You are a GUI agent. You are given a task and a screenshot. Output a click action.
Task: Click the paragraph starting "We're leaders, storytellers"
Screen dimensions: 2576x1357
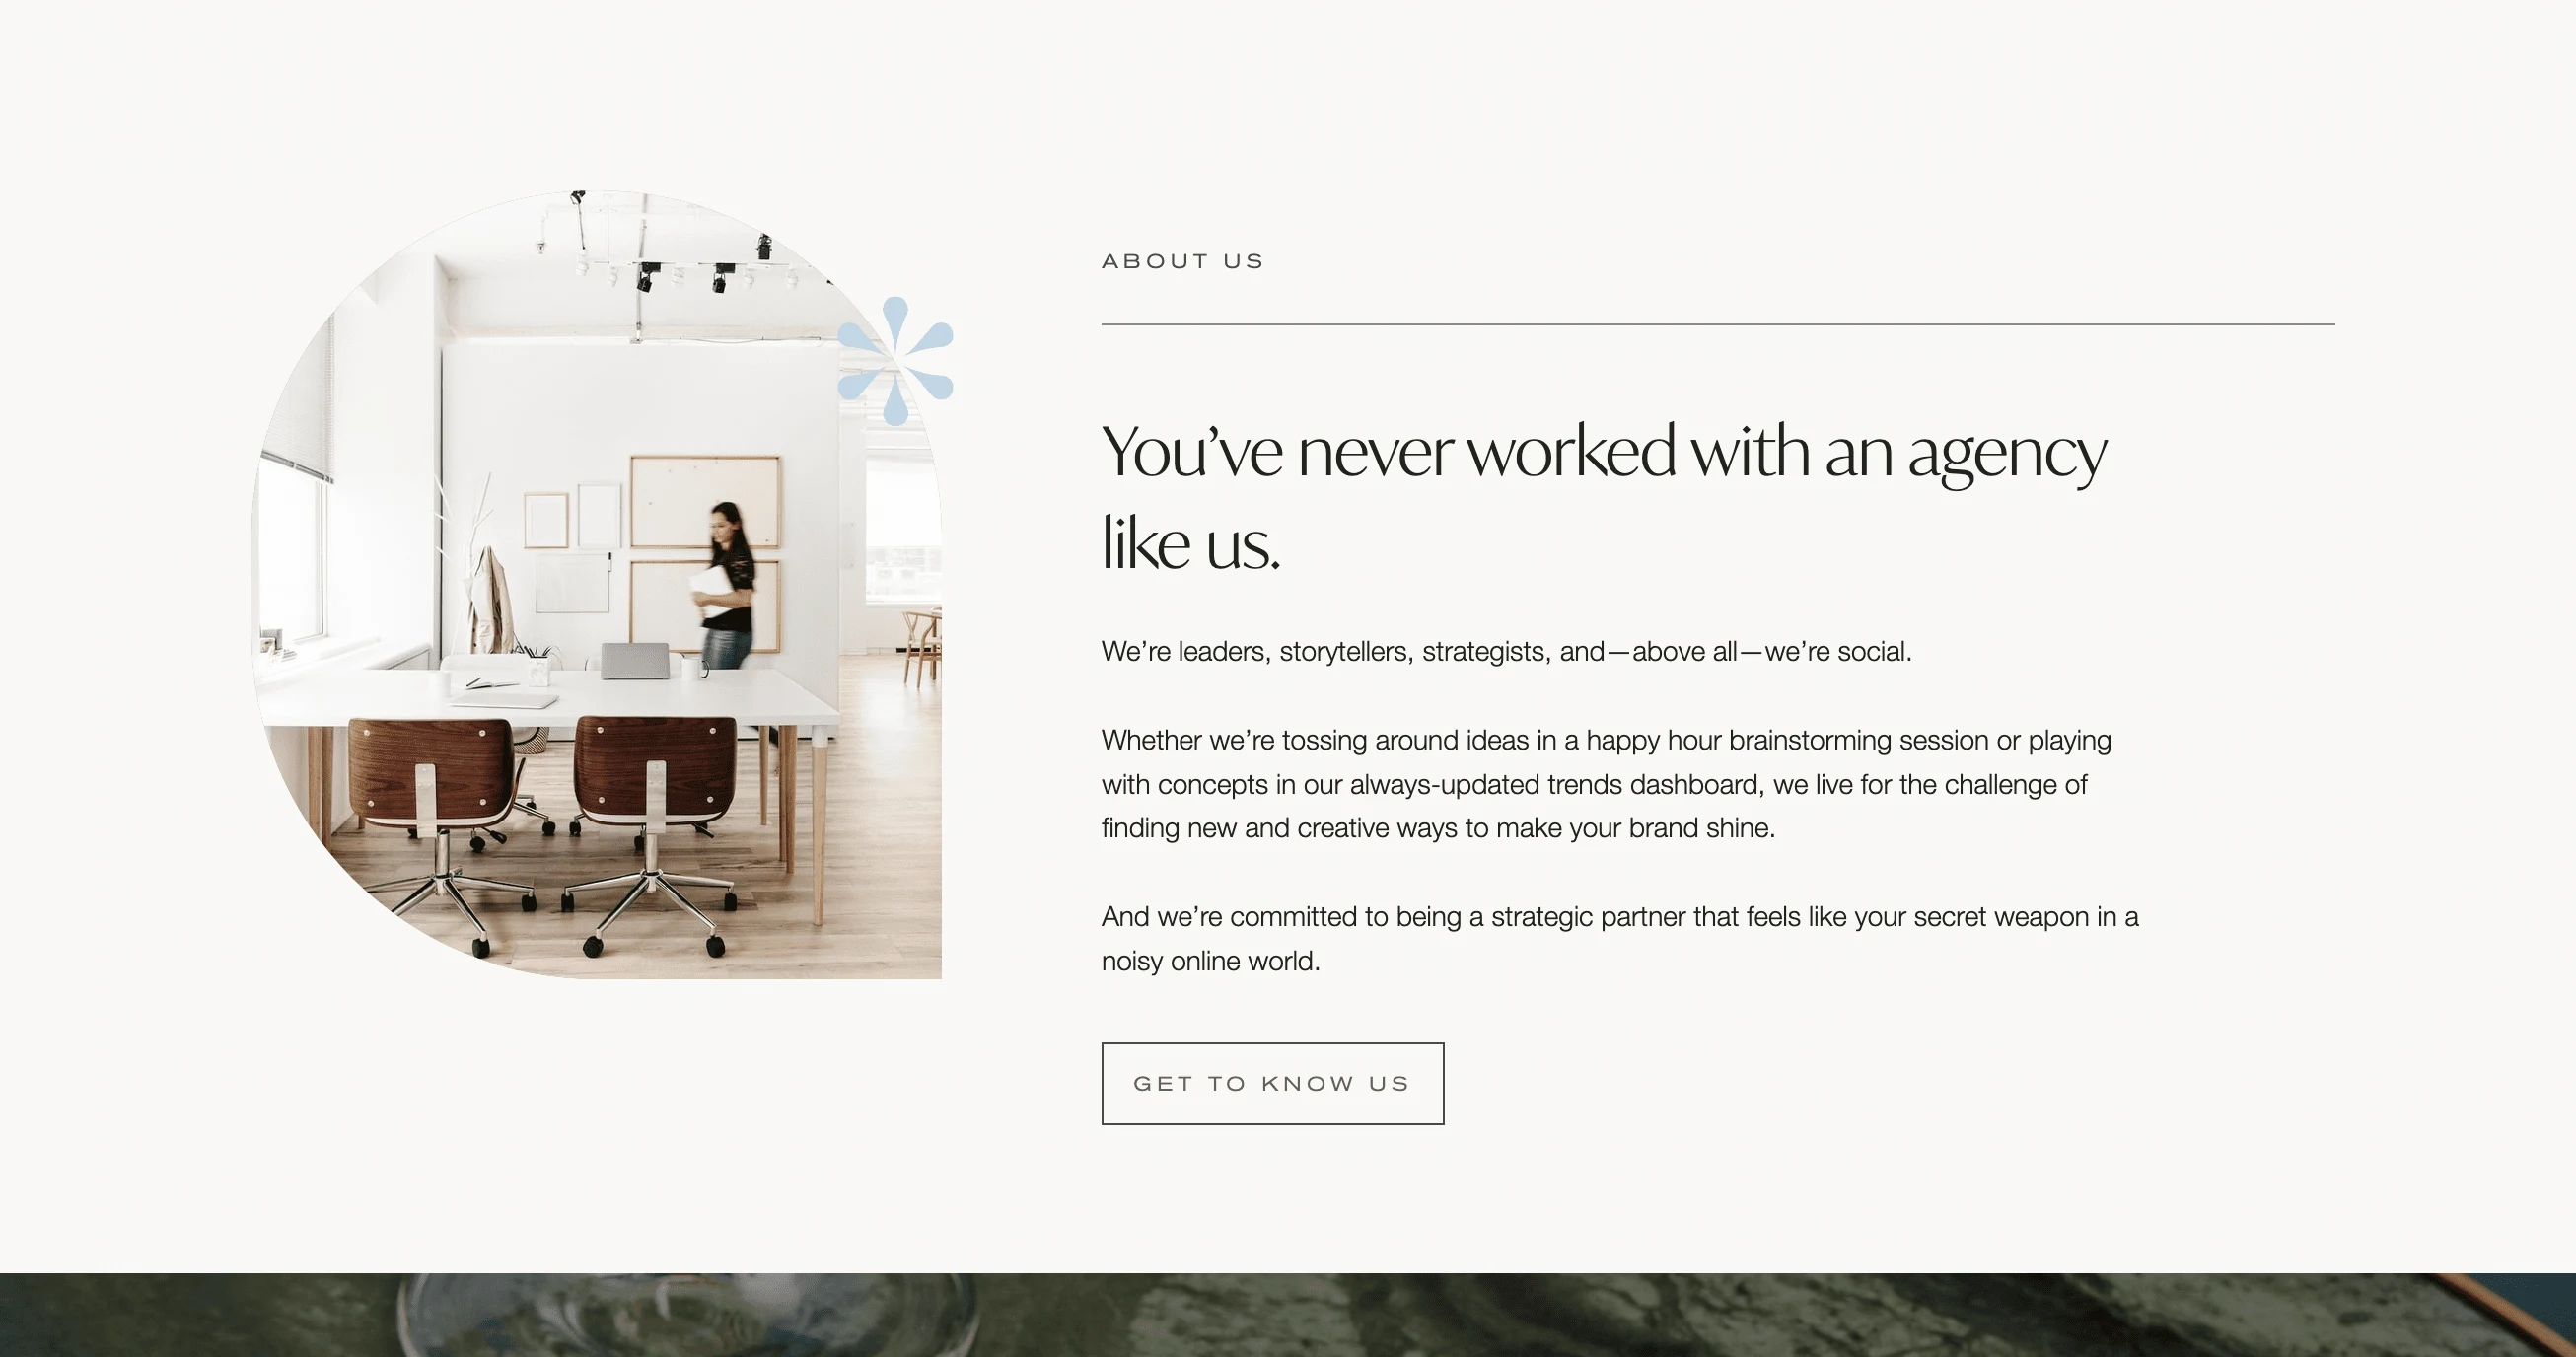(1506, 652)
